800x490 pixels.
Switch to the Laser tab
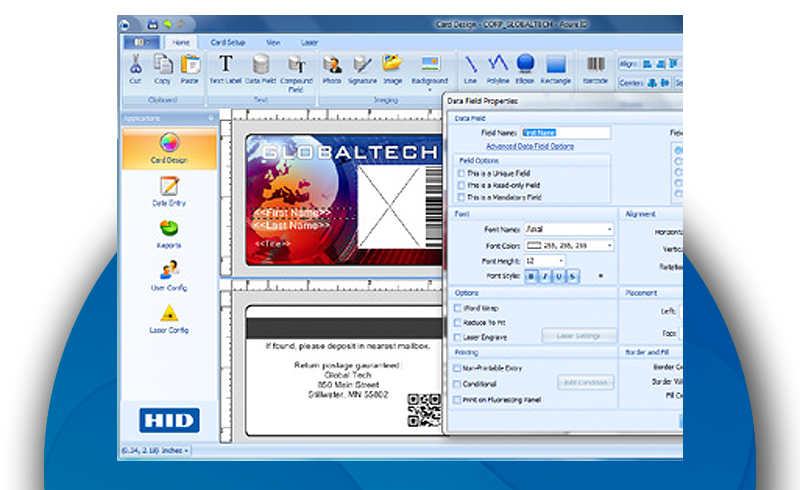pos(309,42)
